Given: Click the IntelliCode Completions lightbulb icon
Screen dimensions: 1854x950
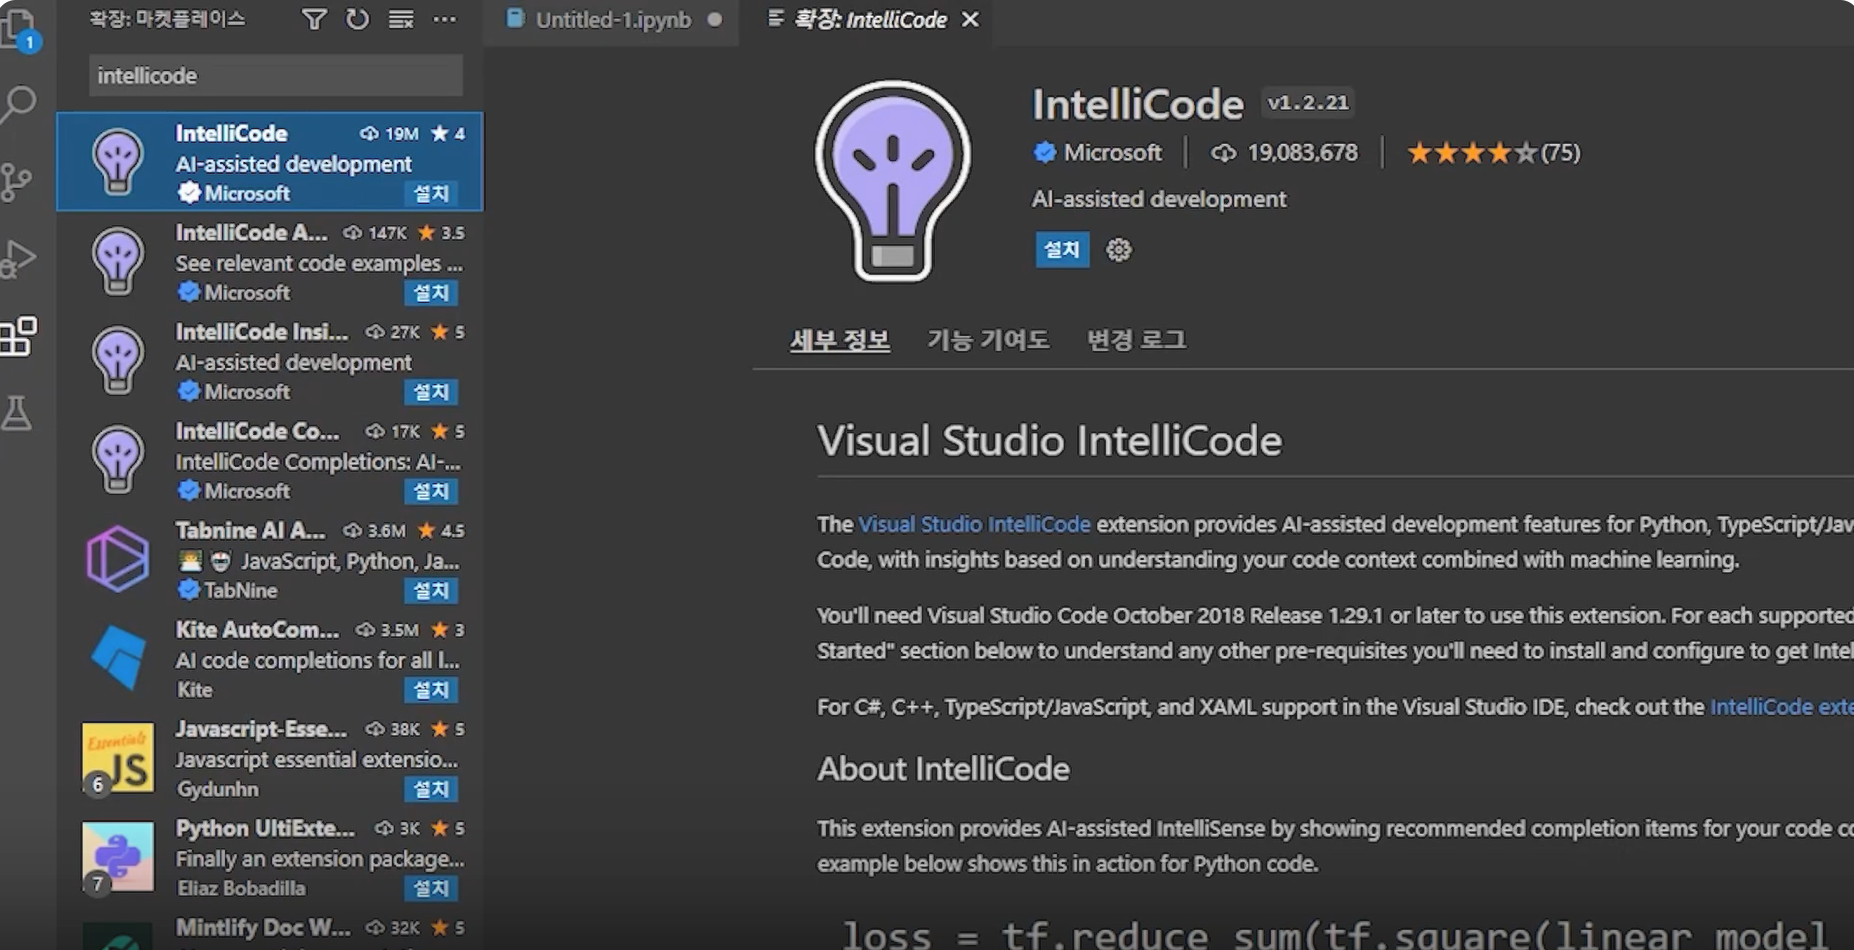Looking at the screenshot, I should point(118,459).
